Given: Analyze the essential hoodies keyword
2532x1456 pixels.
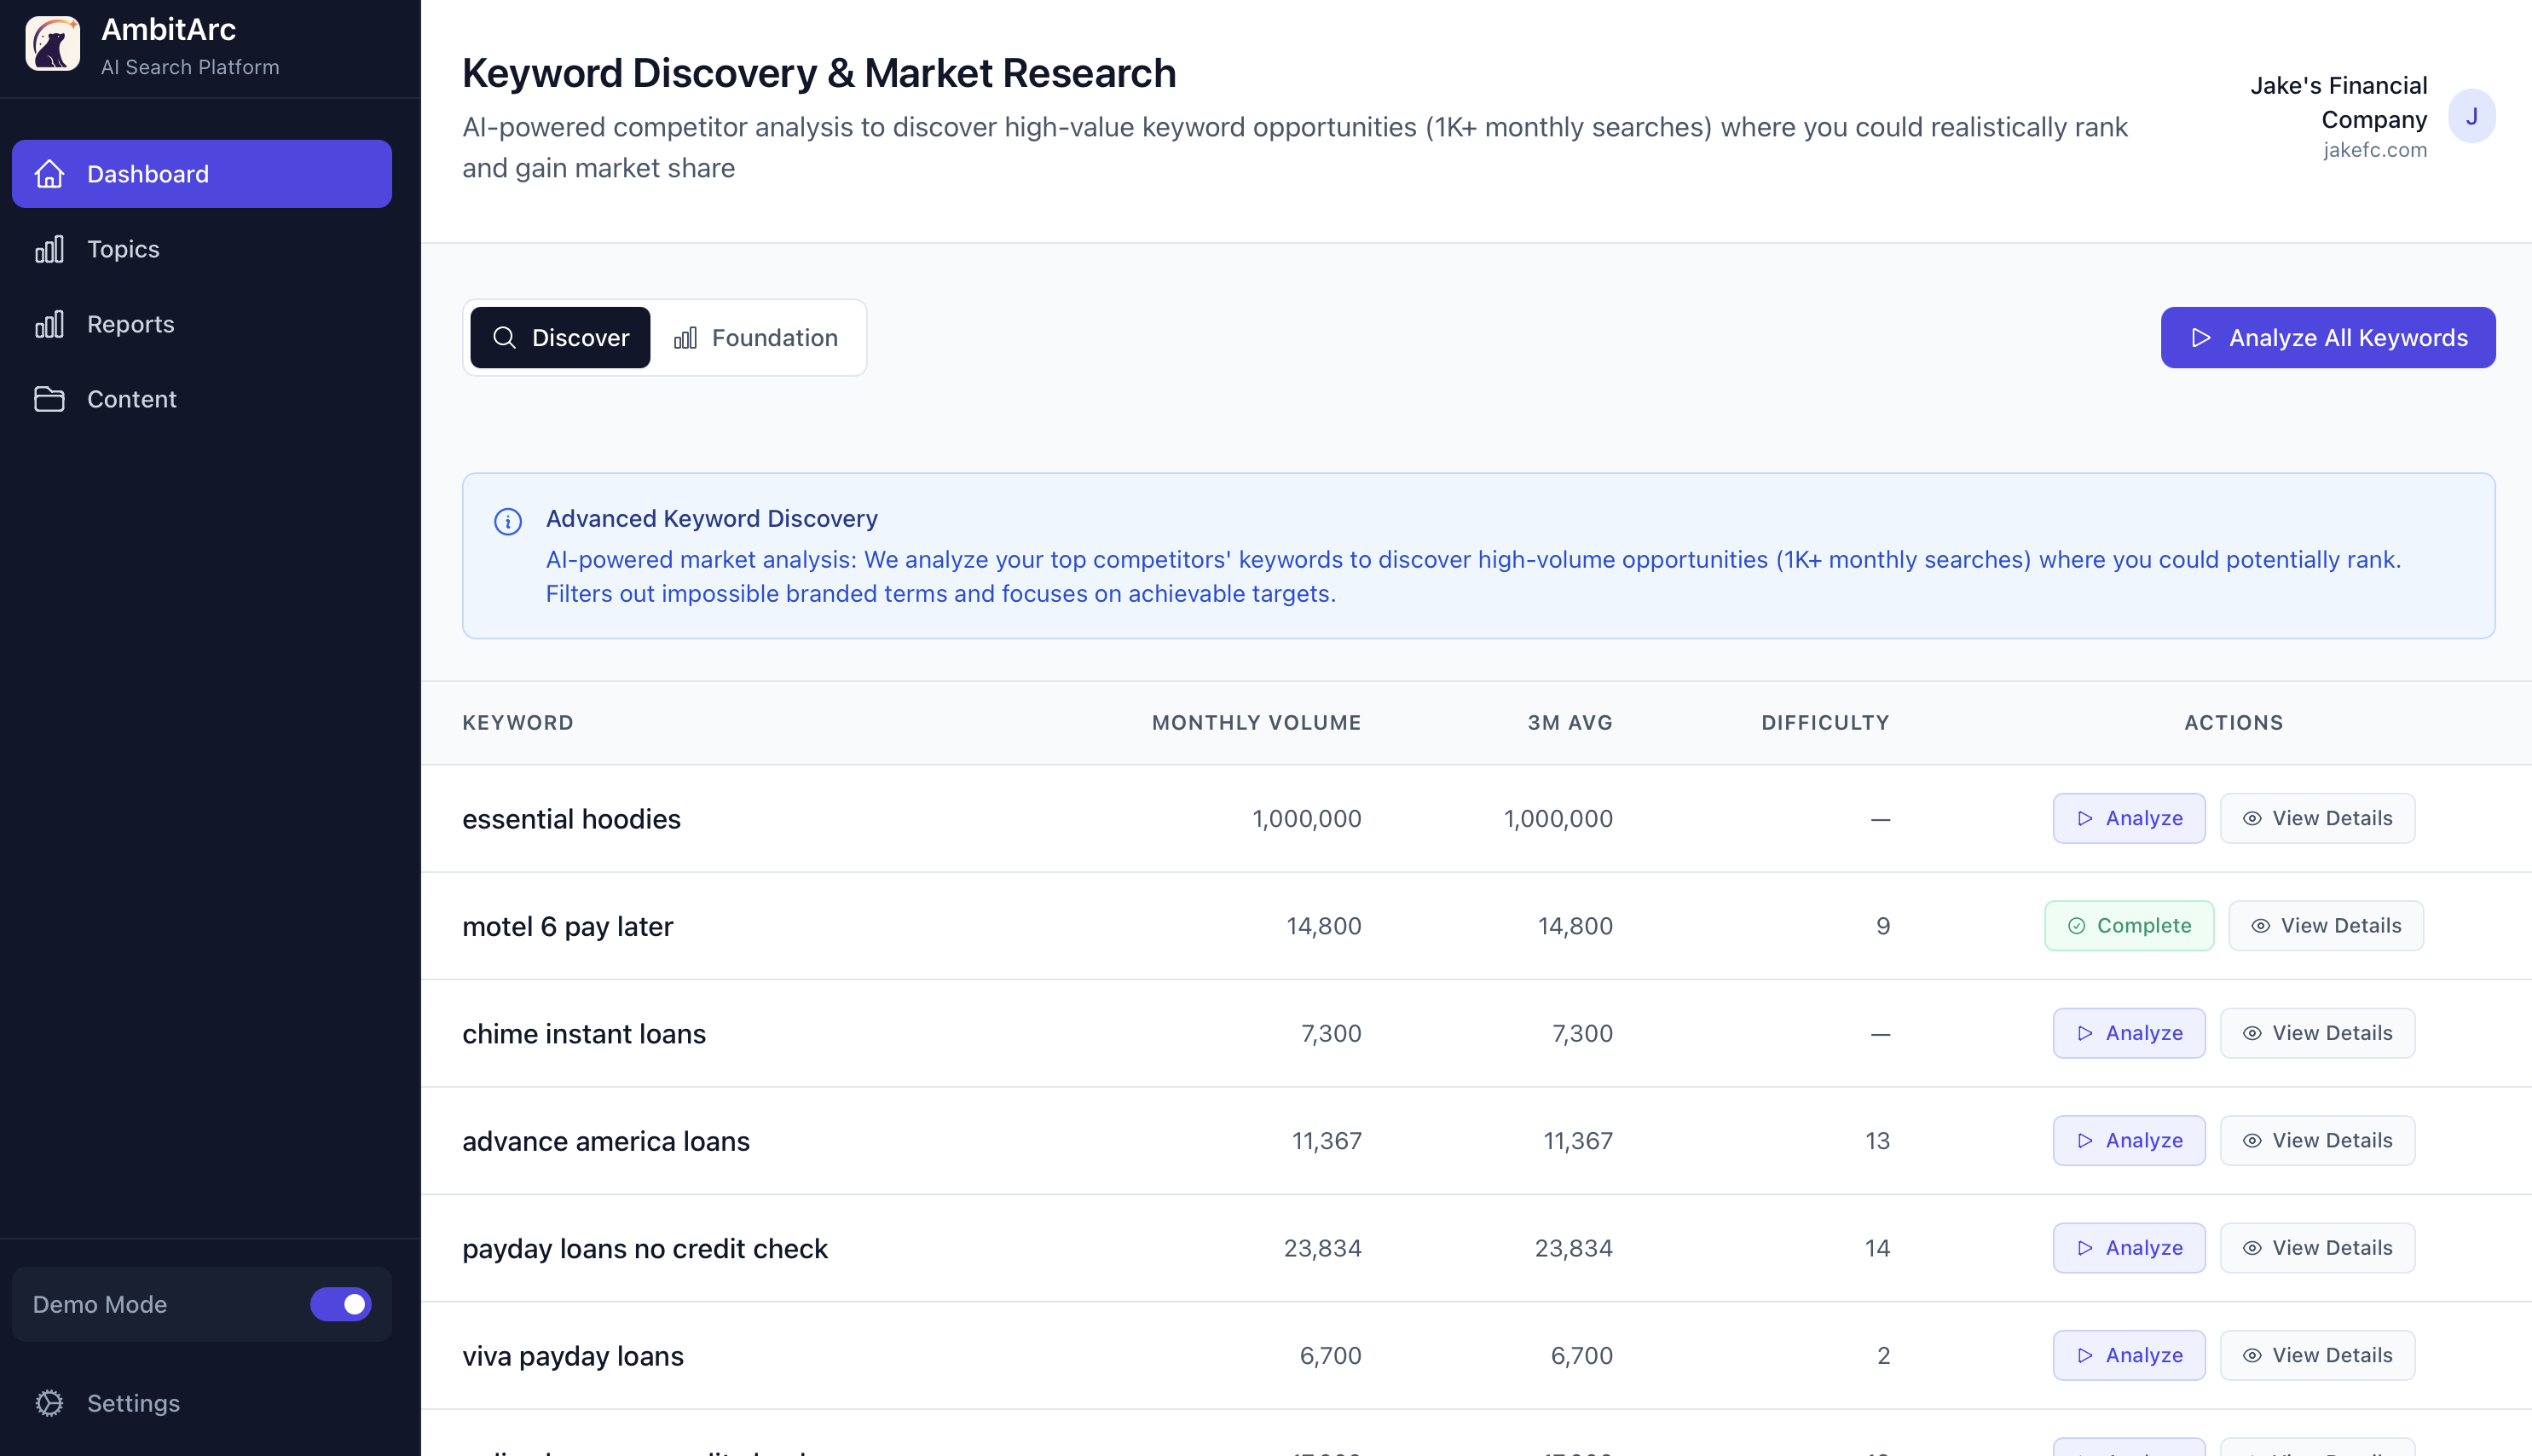Looking at the screenshot, I should tap(2129, 818).
